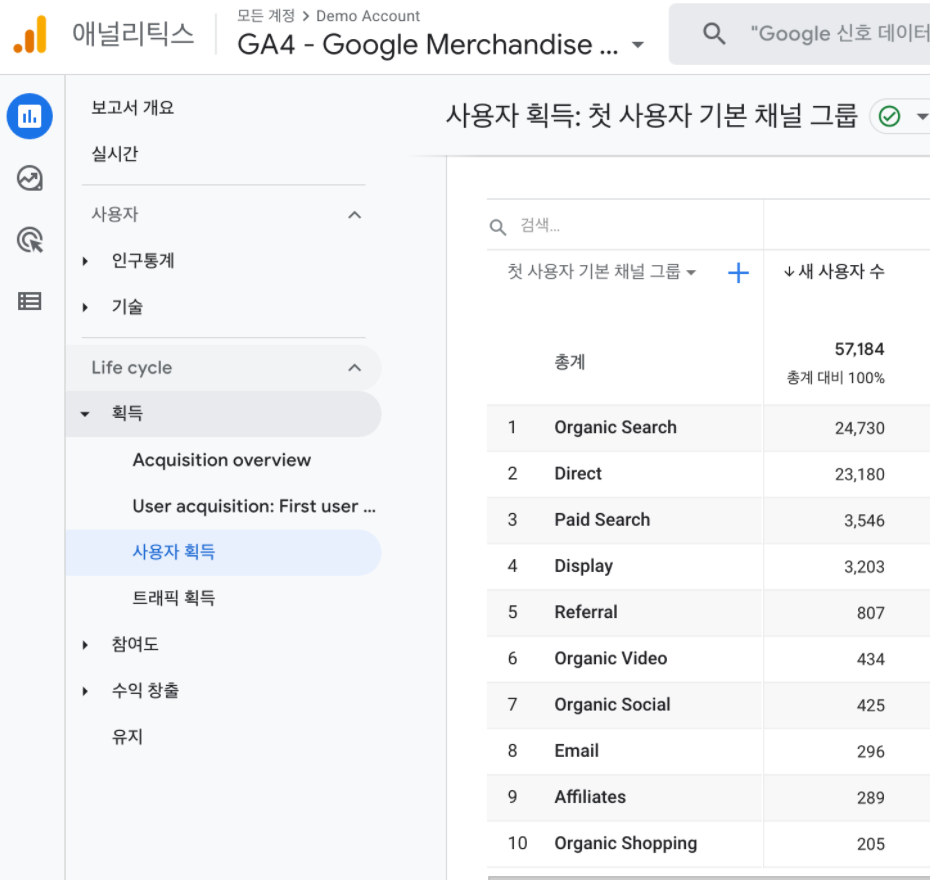Collapse the Life cycle section
This screenshot has width=935, height=891.
point(354,368)
